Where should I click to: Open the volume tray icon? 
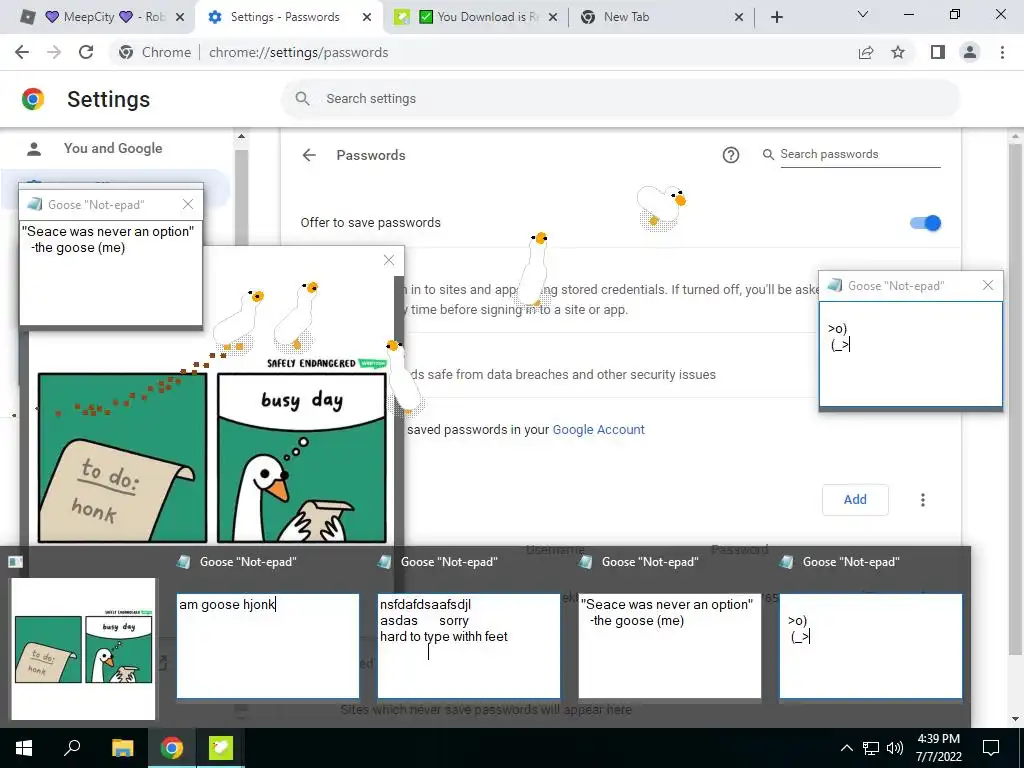click(x=895, y=748)
